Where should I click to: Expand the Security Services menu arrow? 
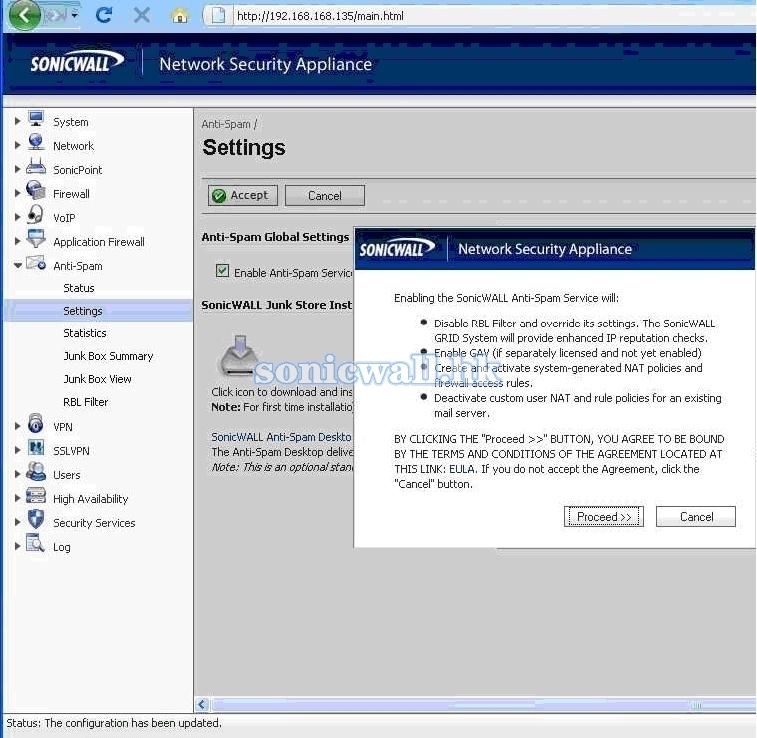[x=17, y=522]
